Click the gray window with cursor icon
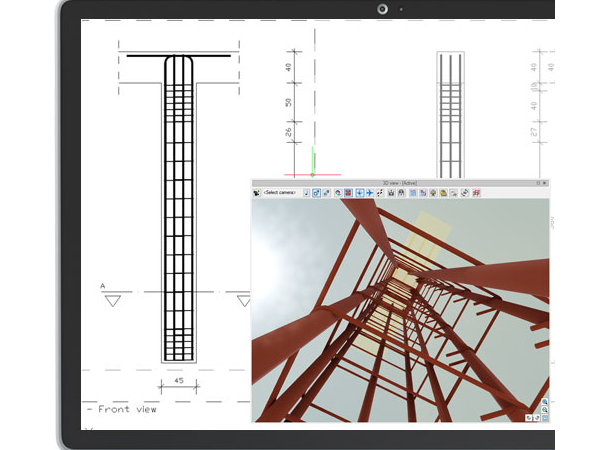The height and width of the screenshot is (450, 600). pyautogui.click(x=453, y=193)
